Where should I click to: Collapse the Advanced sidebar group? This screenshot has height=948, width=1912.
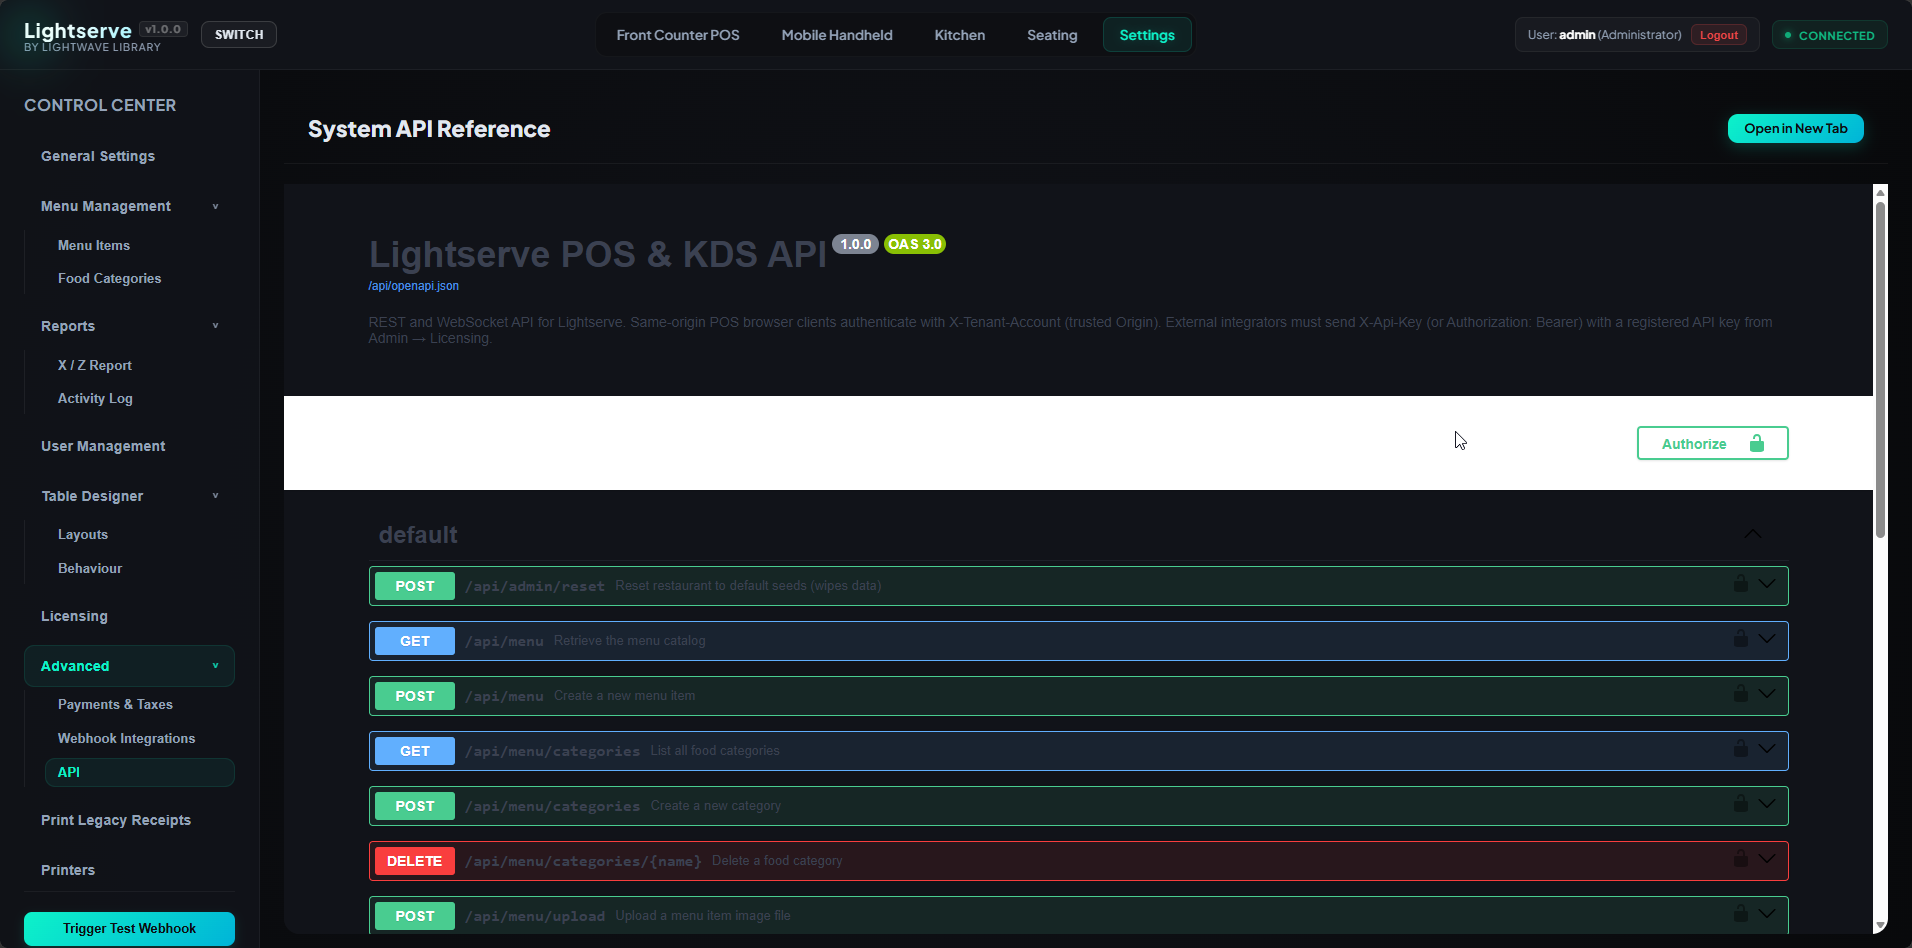(215, 666)
